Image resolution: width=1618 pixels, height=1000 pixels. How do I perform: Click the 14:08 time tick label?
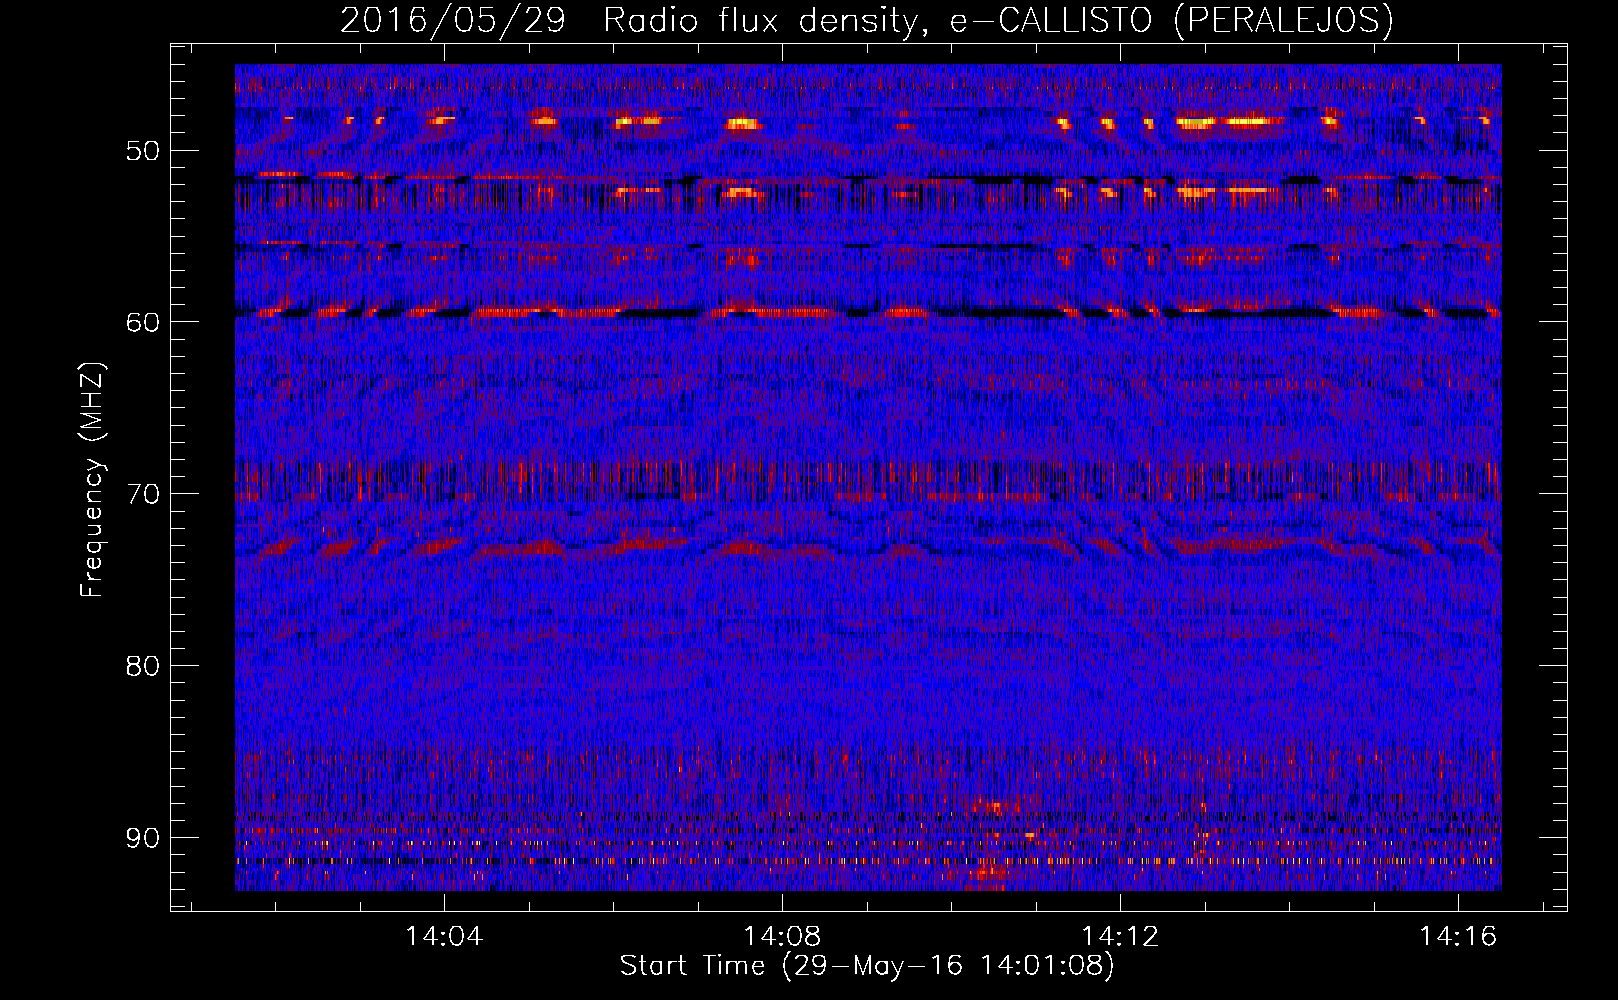782,936
